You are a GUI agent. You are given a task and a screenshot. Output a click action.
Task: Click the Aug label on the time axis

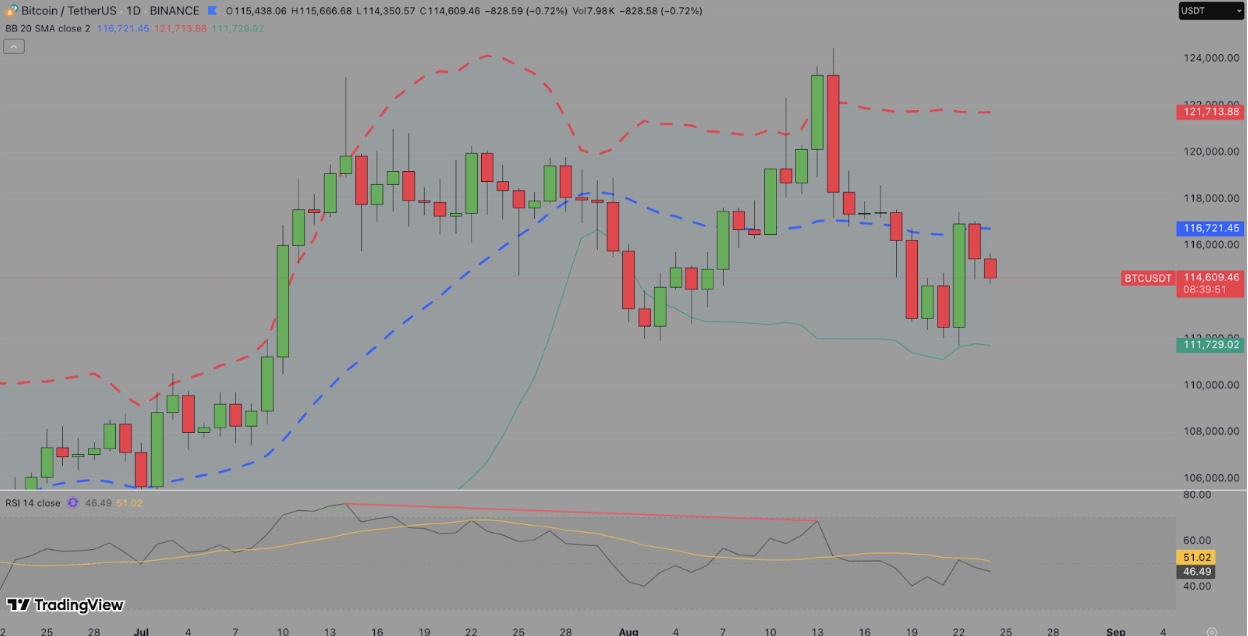pyautogui.click(x=628, y=632)
